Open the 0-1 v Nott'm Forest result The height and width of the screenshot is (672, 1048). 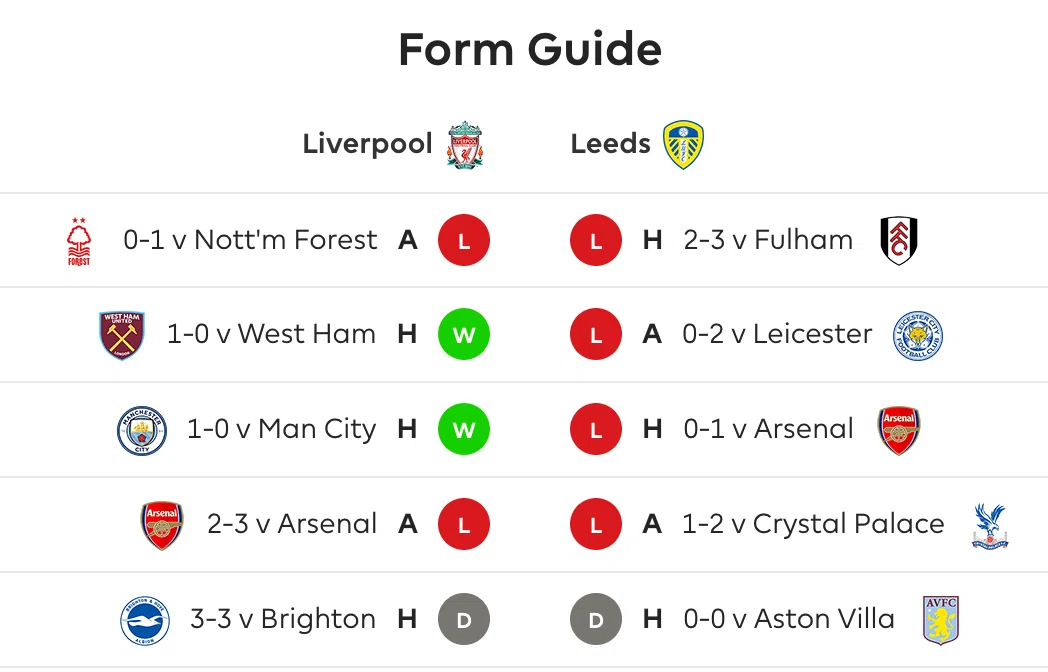coord(250,239)
